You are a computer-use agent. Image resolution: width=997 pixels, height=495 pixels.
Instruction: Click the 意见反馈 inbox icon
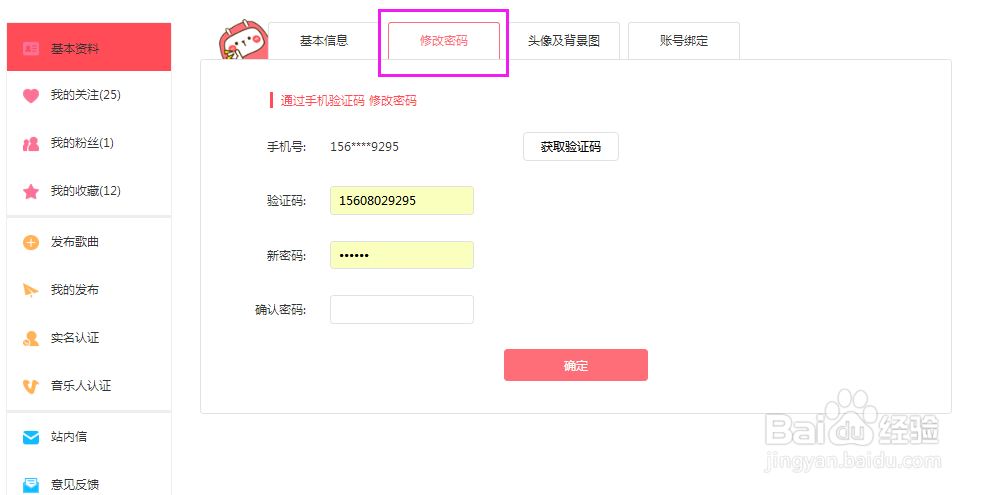tap(31, 485)
